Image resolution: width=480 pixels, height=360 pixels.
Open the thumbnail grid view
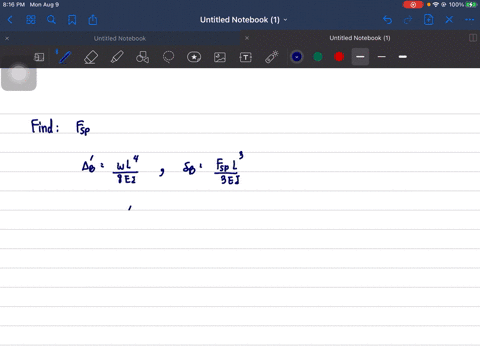31,20
